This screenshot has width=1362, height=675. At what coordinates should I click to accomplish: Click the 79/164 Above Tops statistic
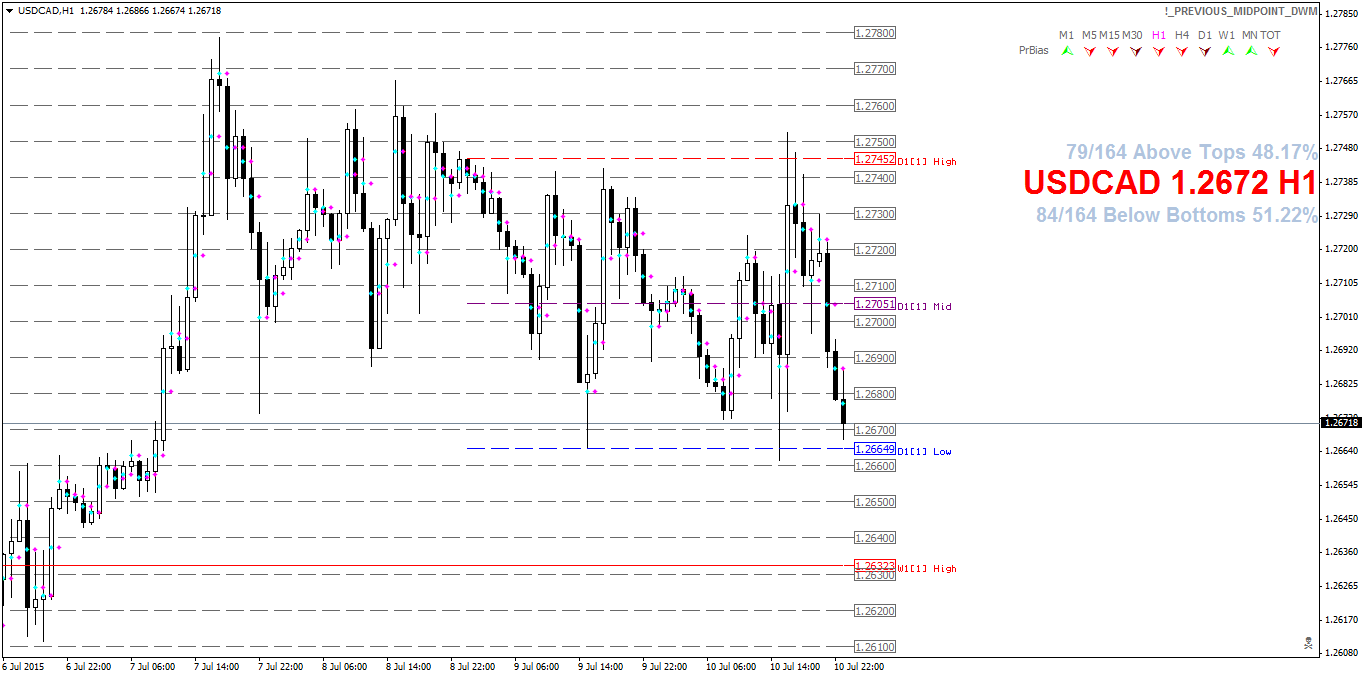(1190, 152)
